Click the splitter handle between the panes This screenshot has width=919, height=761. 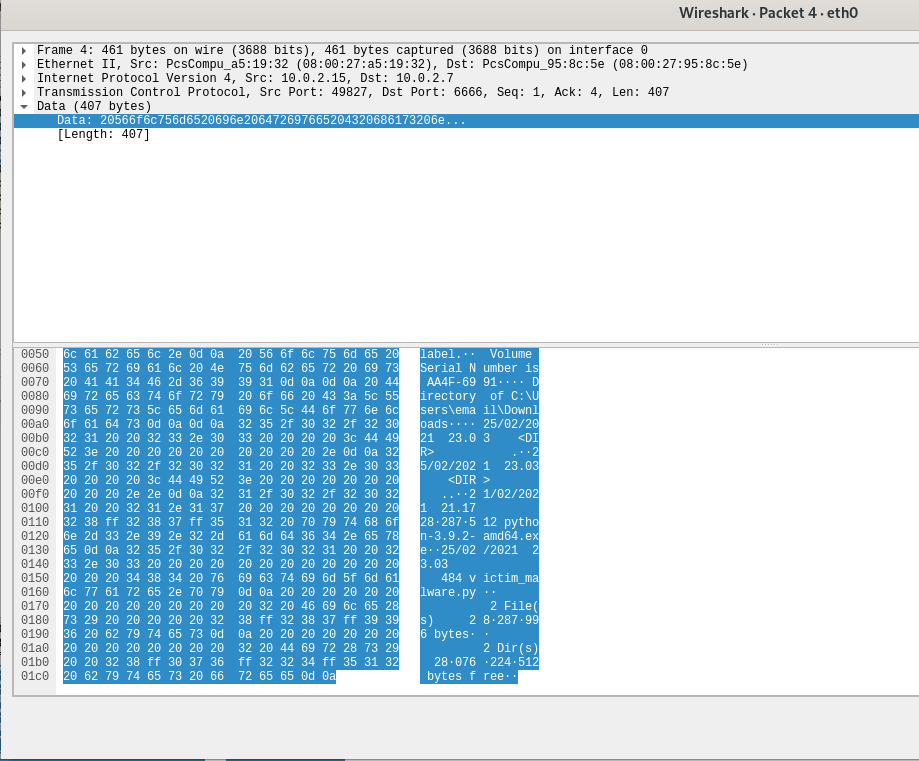pyautogui.click(x=768, y=344)
